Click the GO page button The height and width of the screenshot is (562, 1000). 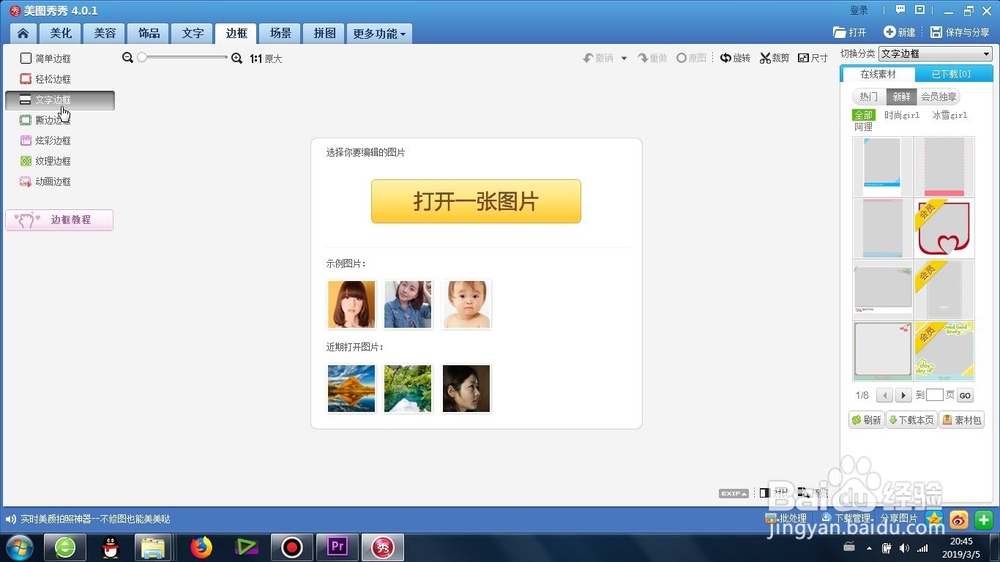point(965,396)
